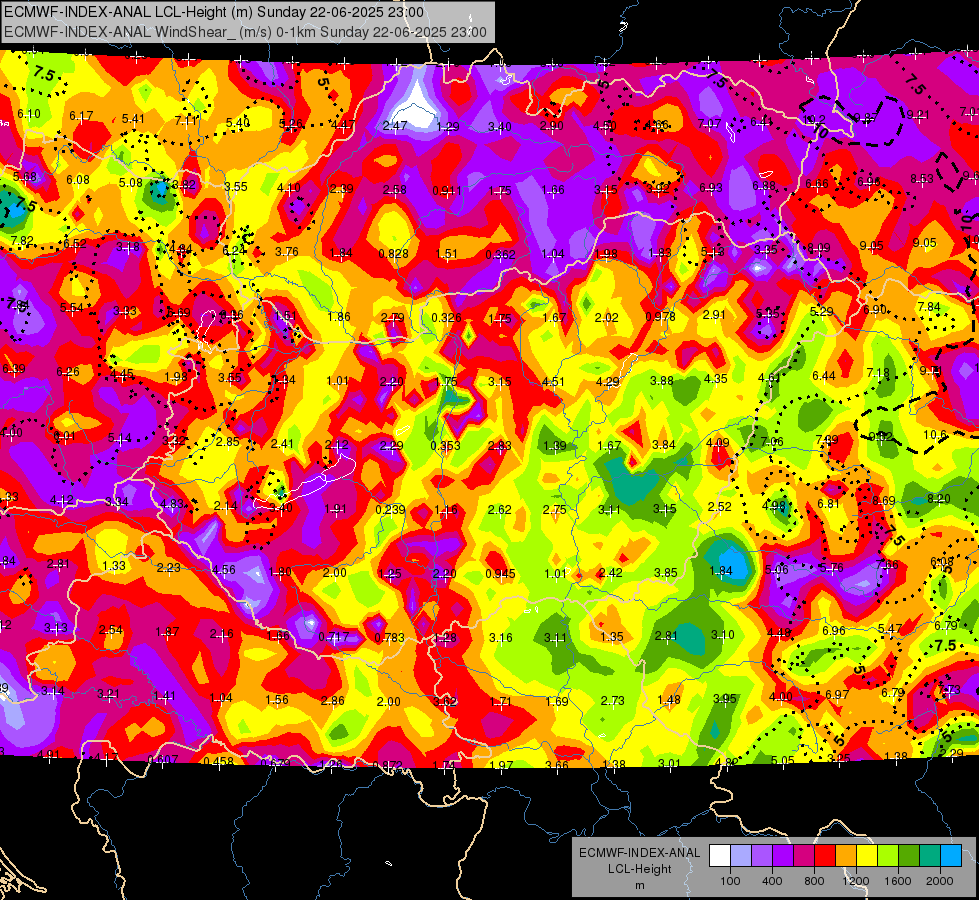Click the wind shear value '0.239'
The width and height of the screenshot is (979, 900).
point(390,510)
